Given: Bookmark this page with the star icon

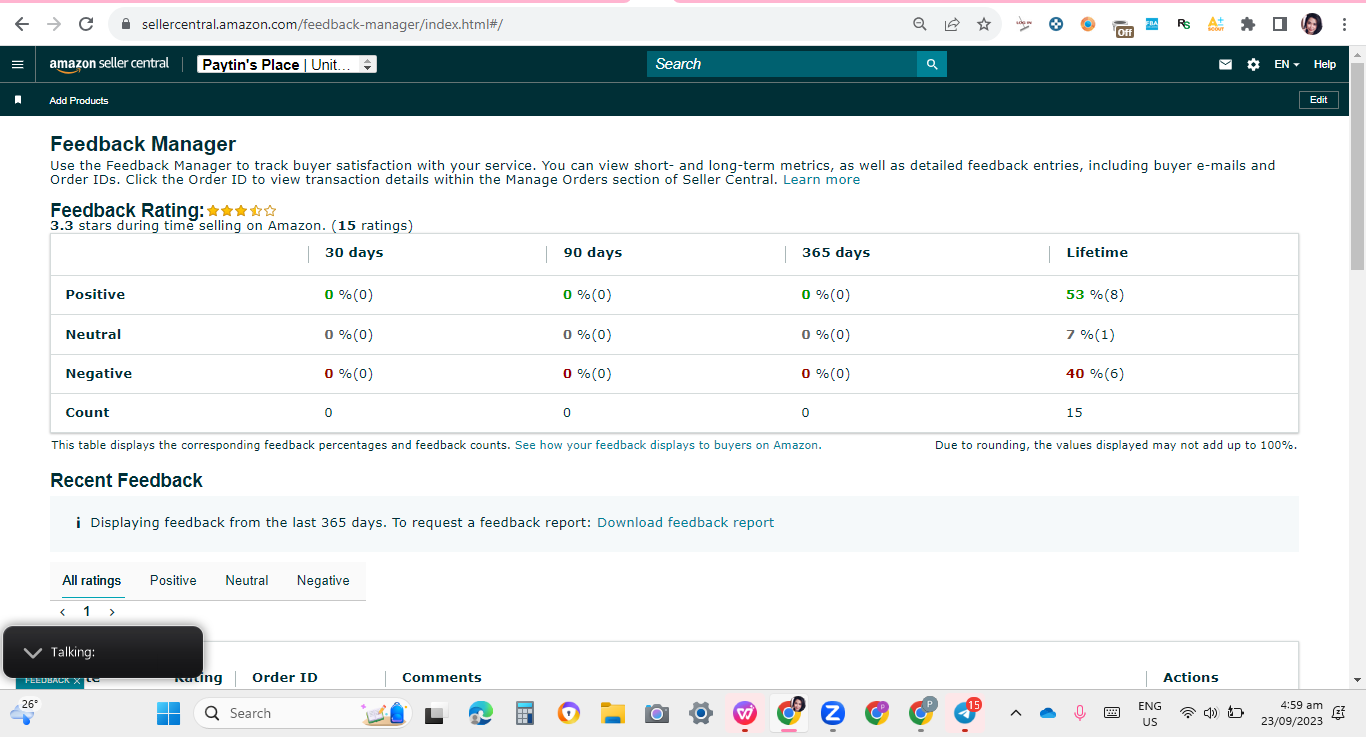Looking at the screenshot, I should [x=984, y=24].
